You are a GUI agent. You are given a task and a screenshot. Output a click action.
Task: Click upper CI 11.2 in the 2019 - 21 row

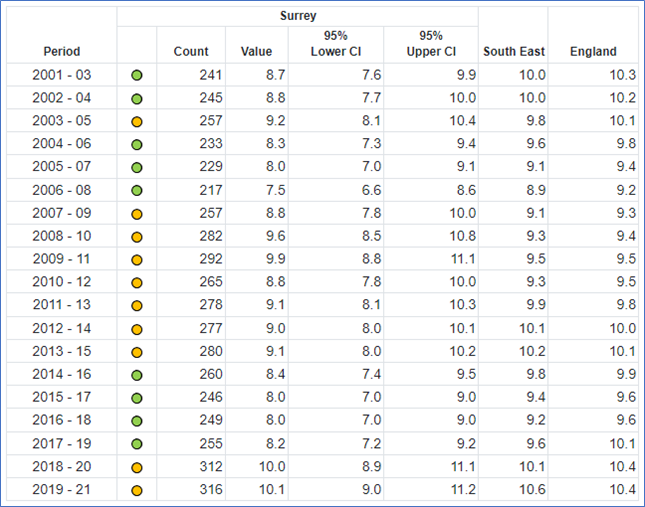coord(463,489)
